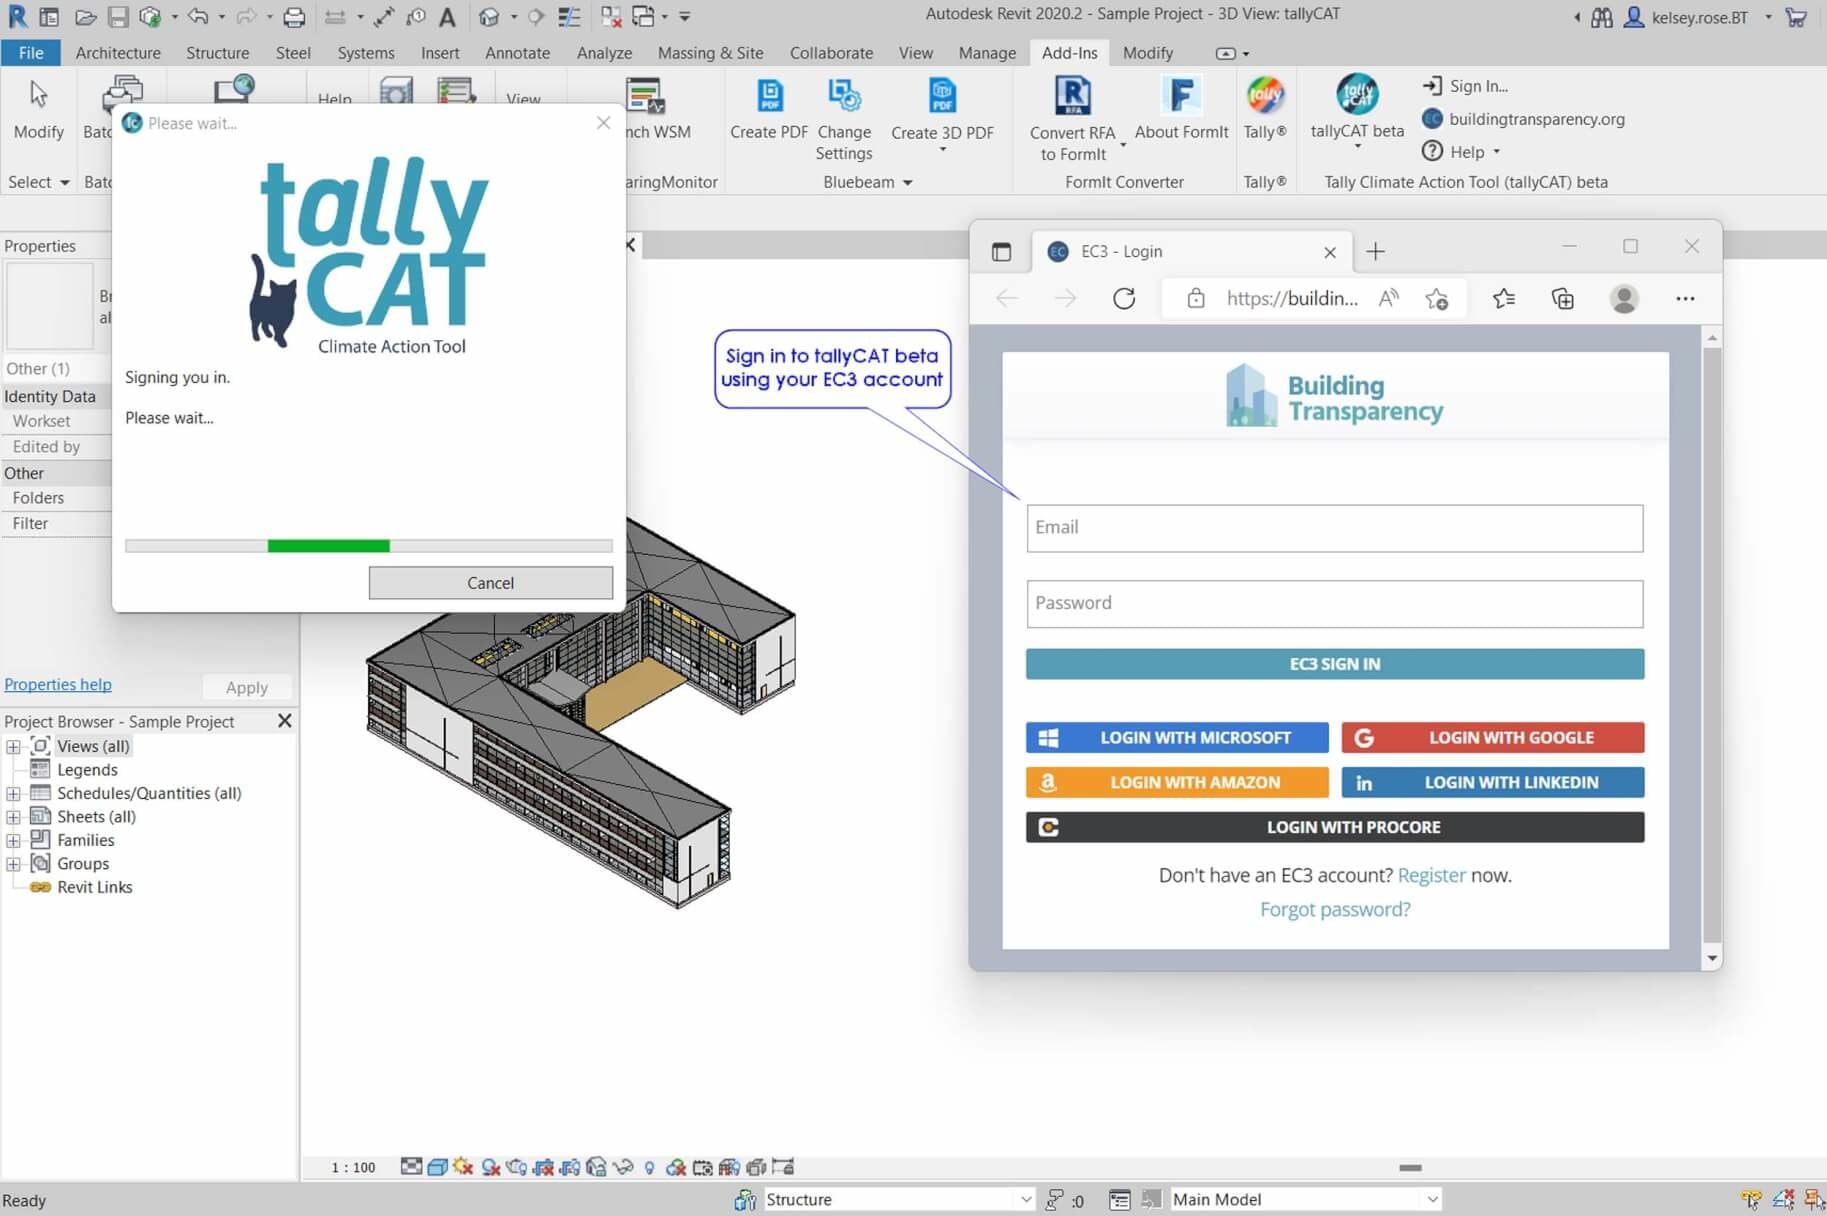
Task: Select the Modify arrow tool
Action: click(x=38, y=98)
